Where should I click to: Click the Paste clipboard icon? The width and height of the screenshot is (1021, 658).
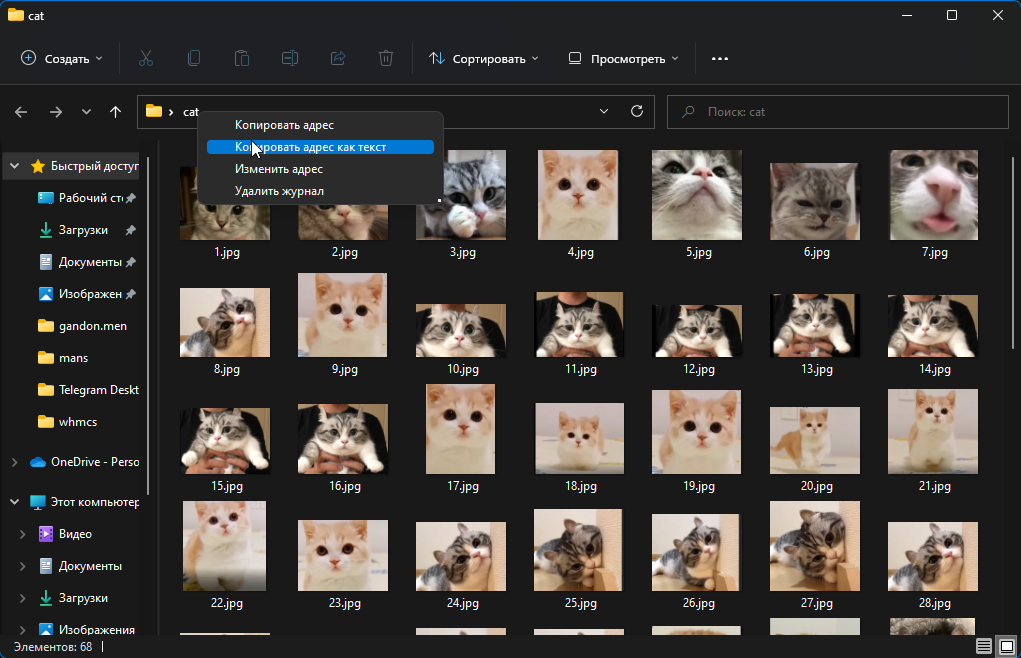[242, 59]
